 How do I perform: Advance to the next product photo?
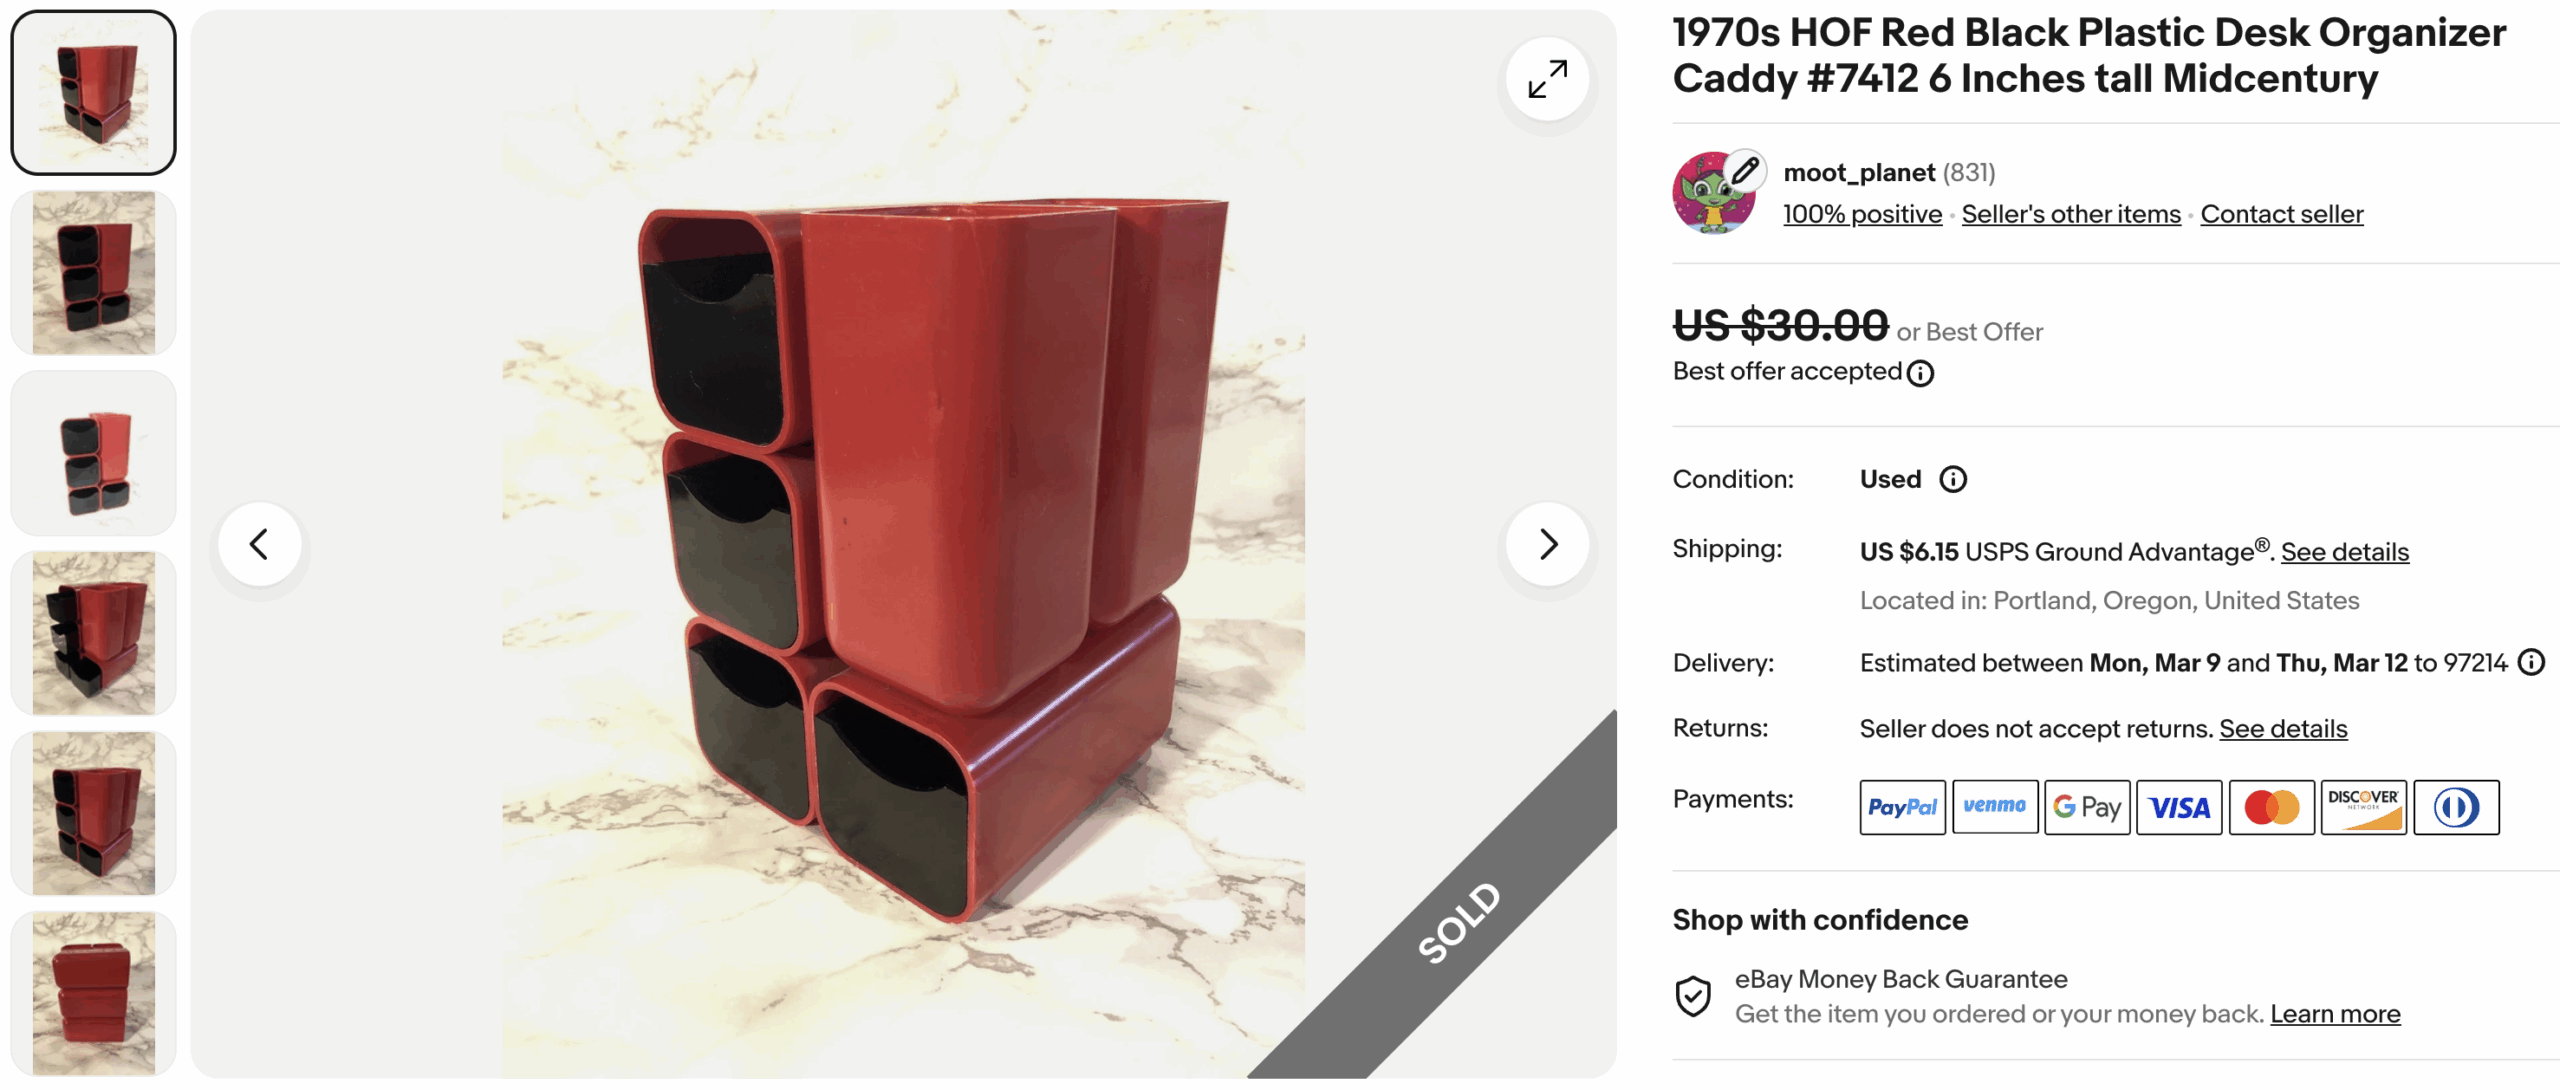(x=1547, y=544)
